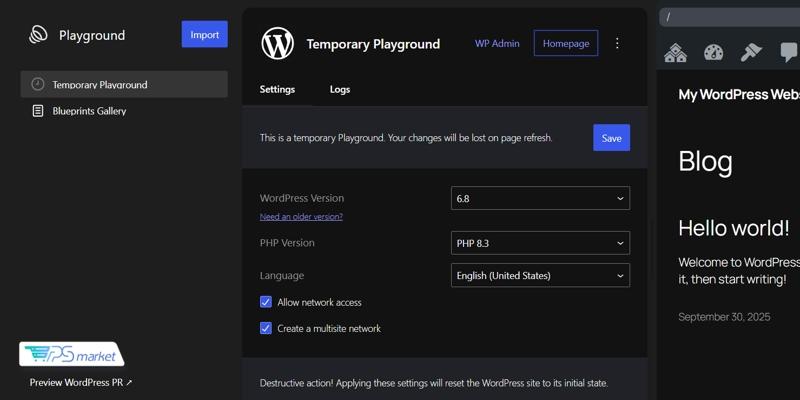Screen dimensions: 800x400
Task: Click the WordPress logo beside Temporary Playground
Action: [x=277, y=44]
